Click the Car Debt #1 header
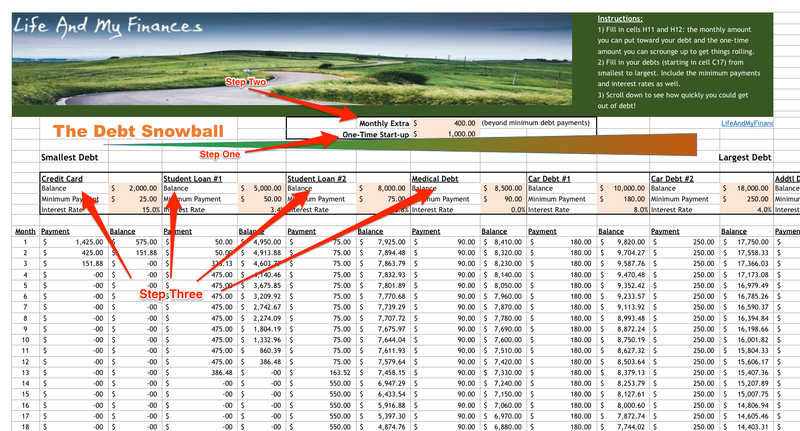This screenshot has height=431, width=800. pyautogui.click(x=553, y=179)
